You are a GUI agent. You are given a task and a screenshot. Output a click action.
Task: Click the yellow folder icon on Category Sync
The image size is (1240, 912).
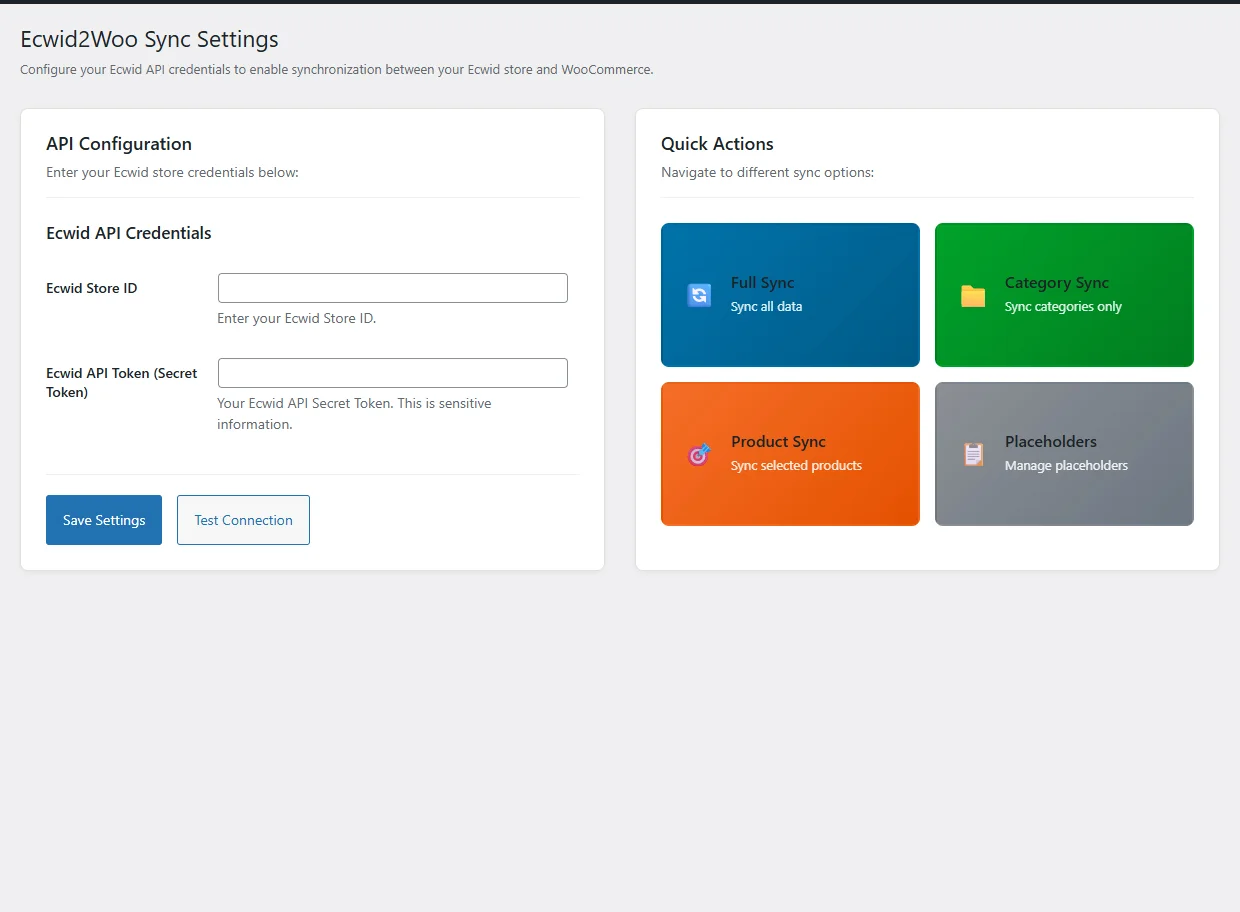(x=973, y=295)
